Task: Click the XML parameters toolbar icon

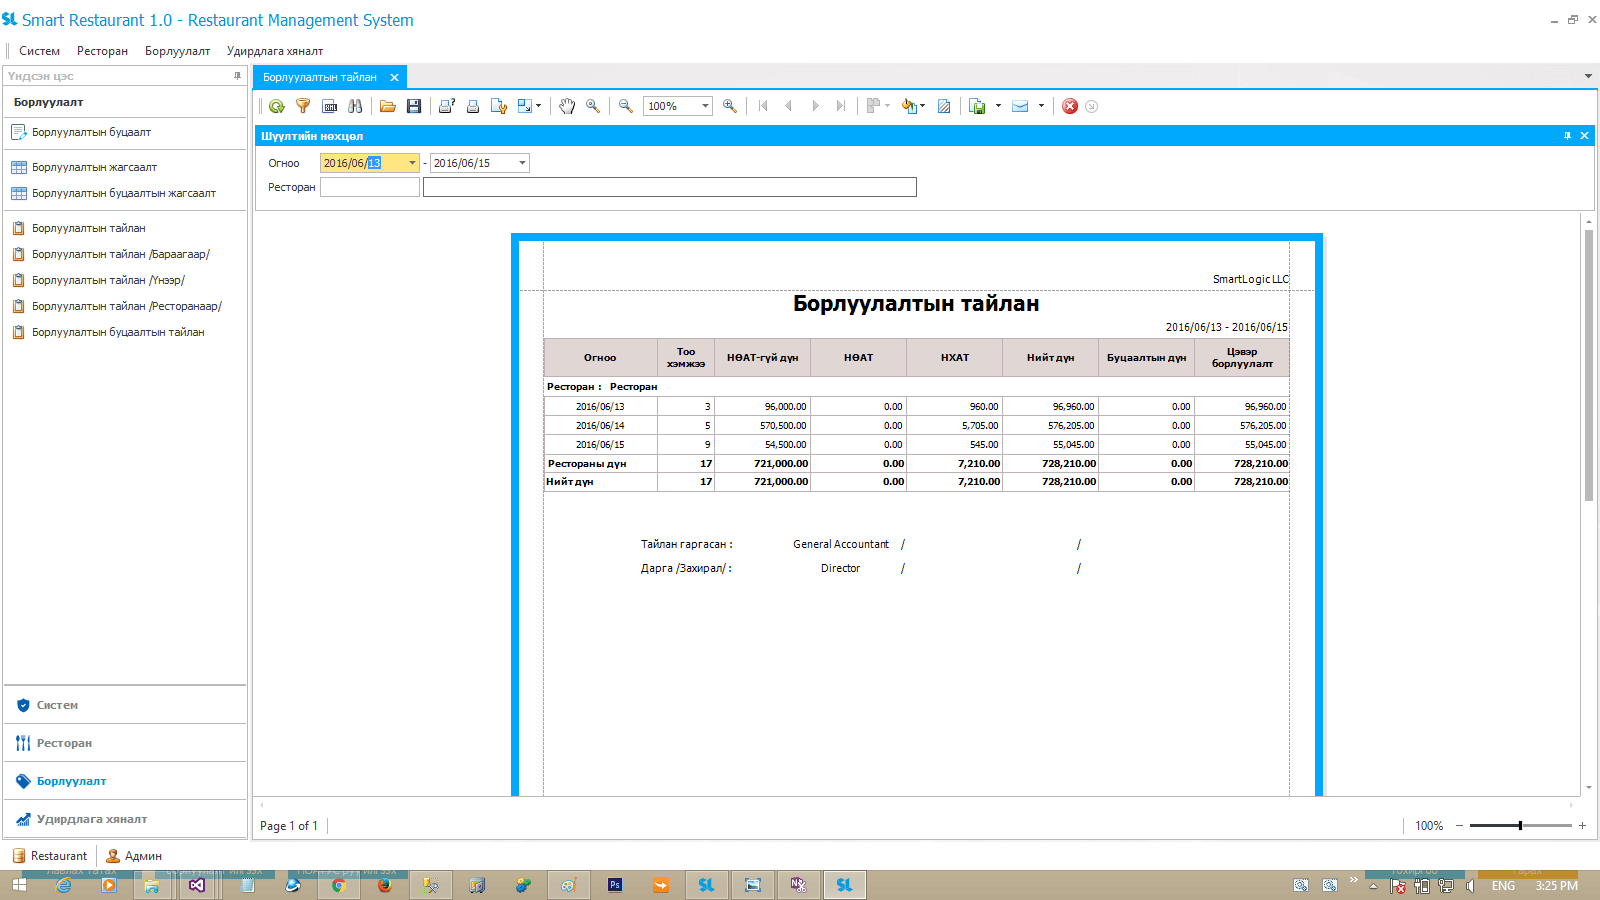Action: pos(330,106)
